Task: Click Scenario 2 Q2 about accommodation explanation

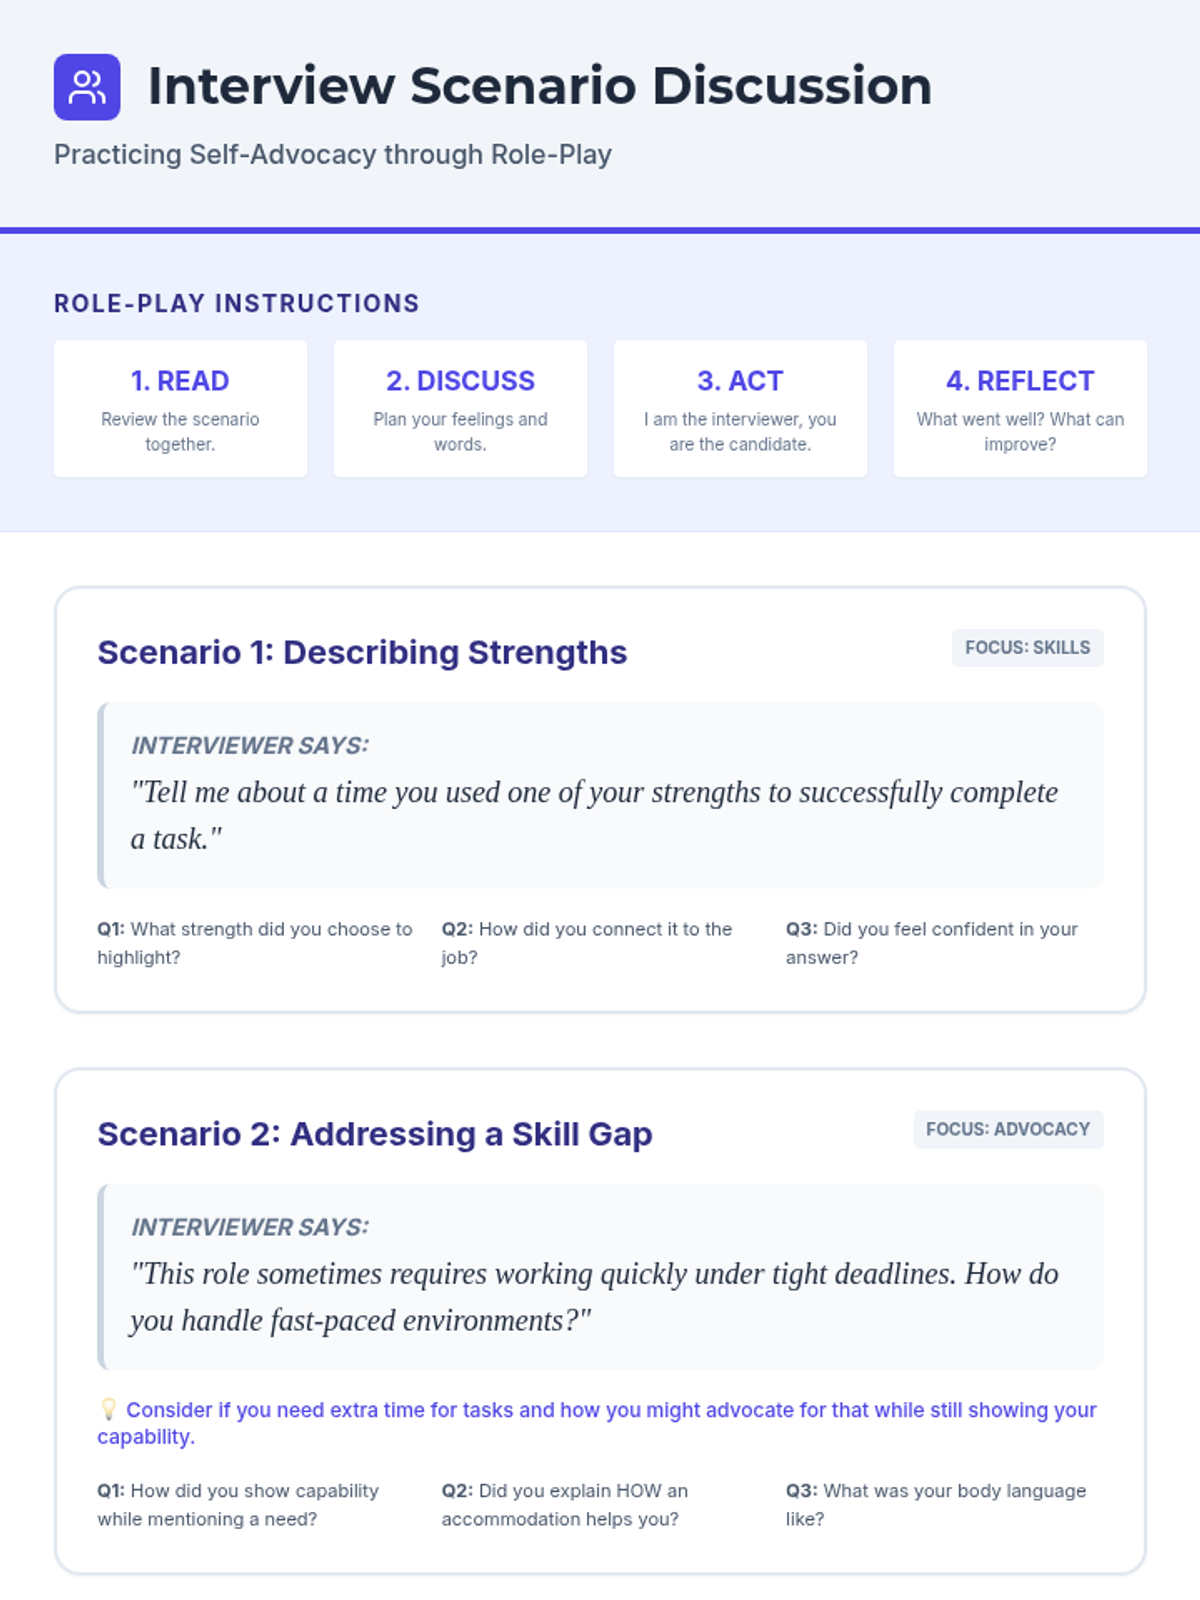Action: pyautogui.click(x=565, y=1504)
